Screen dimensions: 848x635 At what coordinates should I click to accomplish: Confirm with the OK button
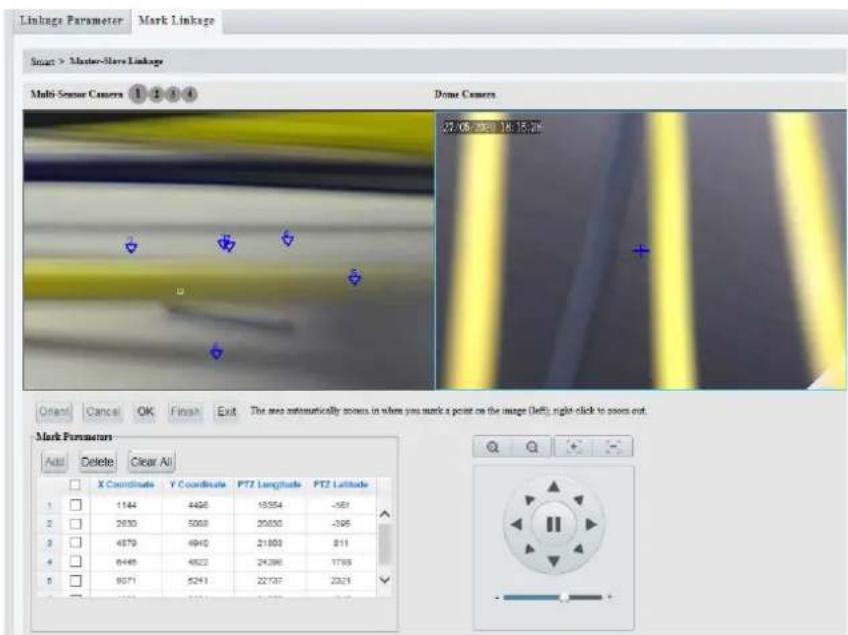(145, 412)
